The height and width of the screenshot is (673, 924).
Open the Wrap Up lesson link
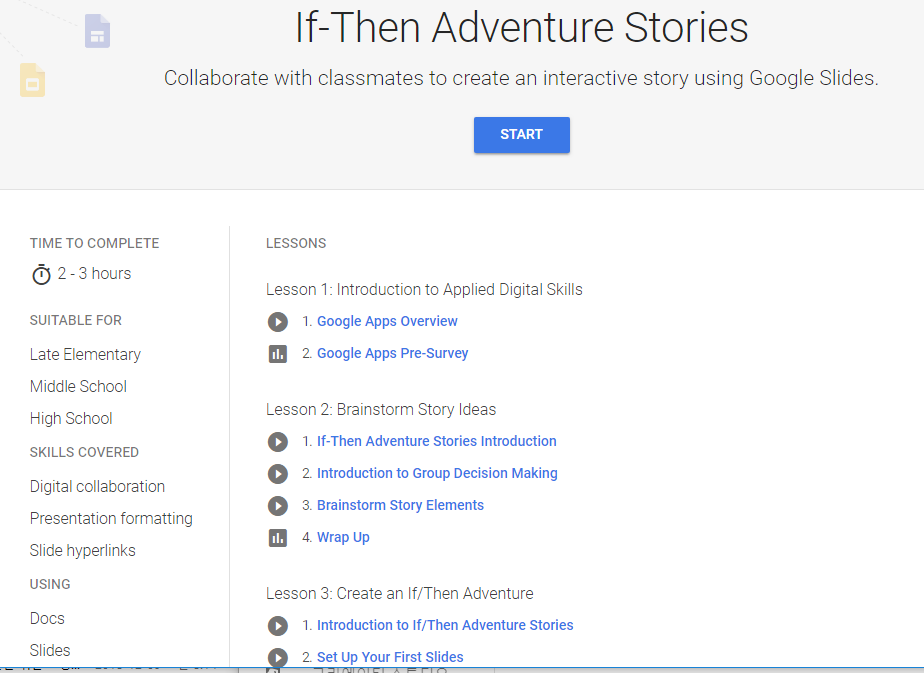[343, 537]
